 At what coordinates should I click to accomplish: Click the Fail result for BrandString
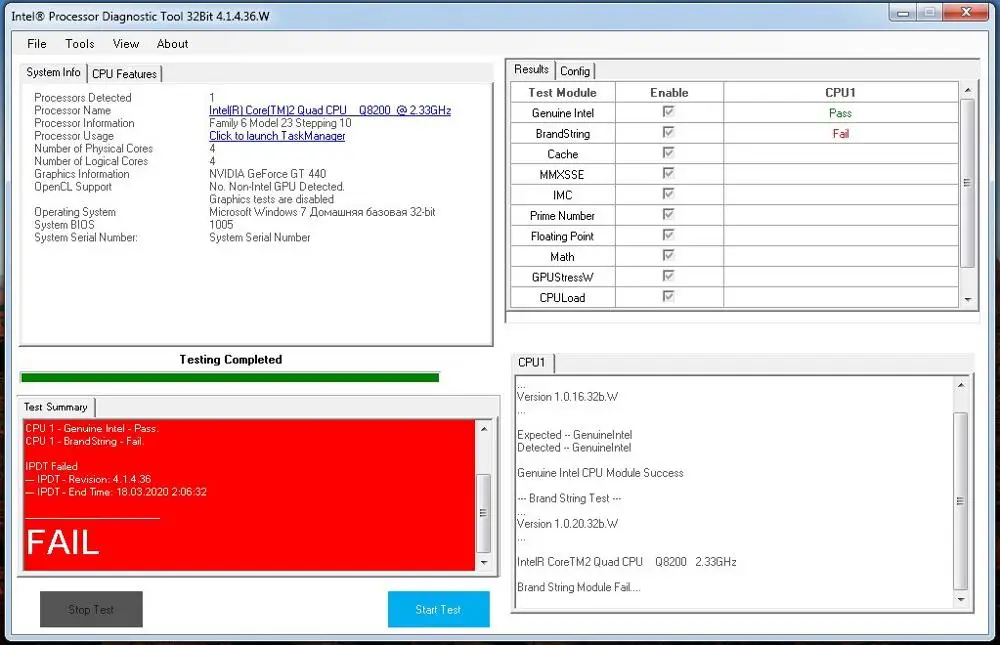[x=841, y=133]
